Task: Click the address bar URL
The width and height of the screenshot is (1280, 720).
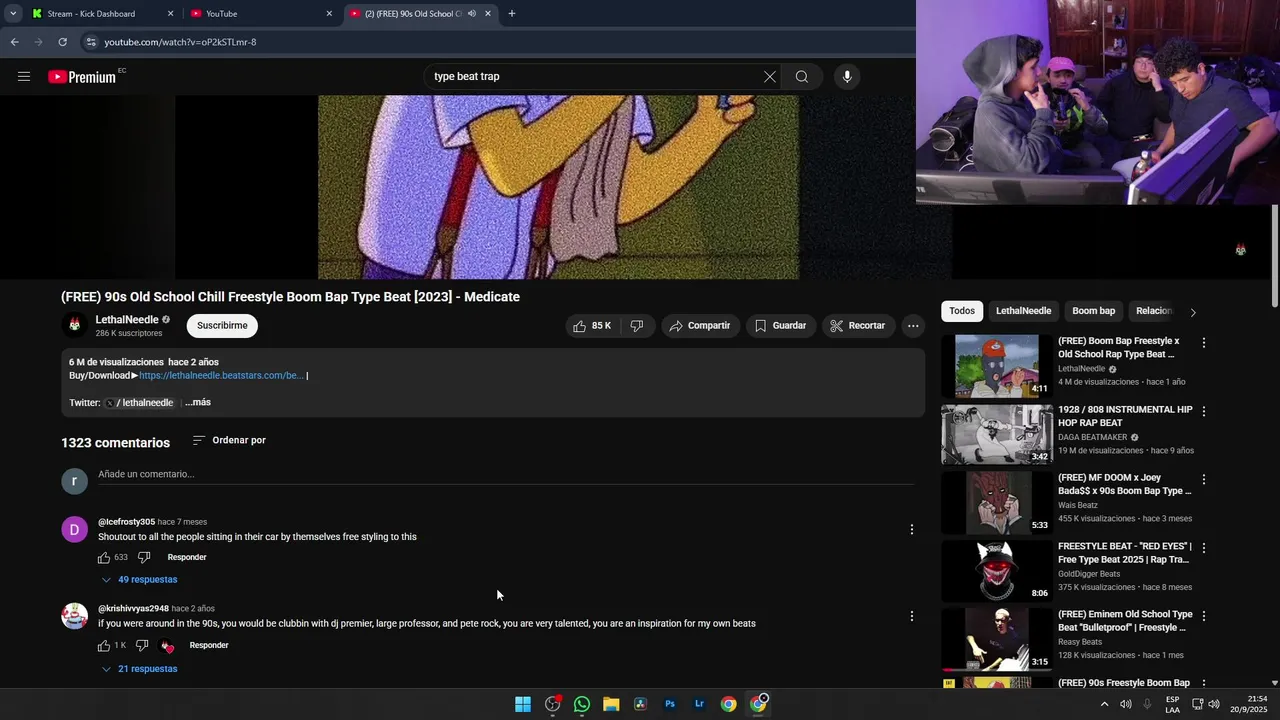Action: 181,42
